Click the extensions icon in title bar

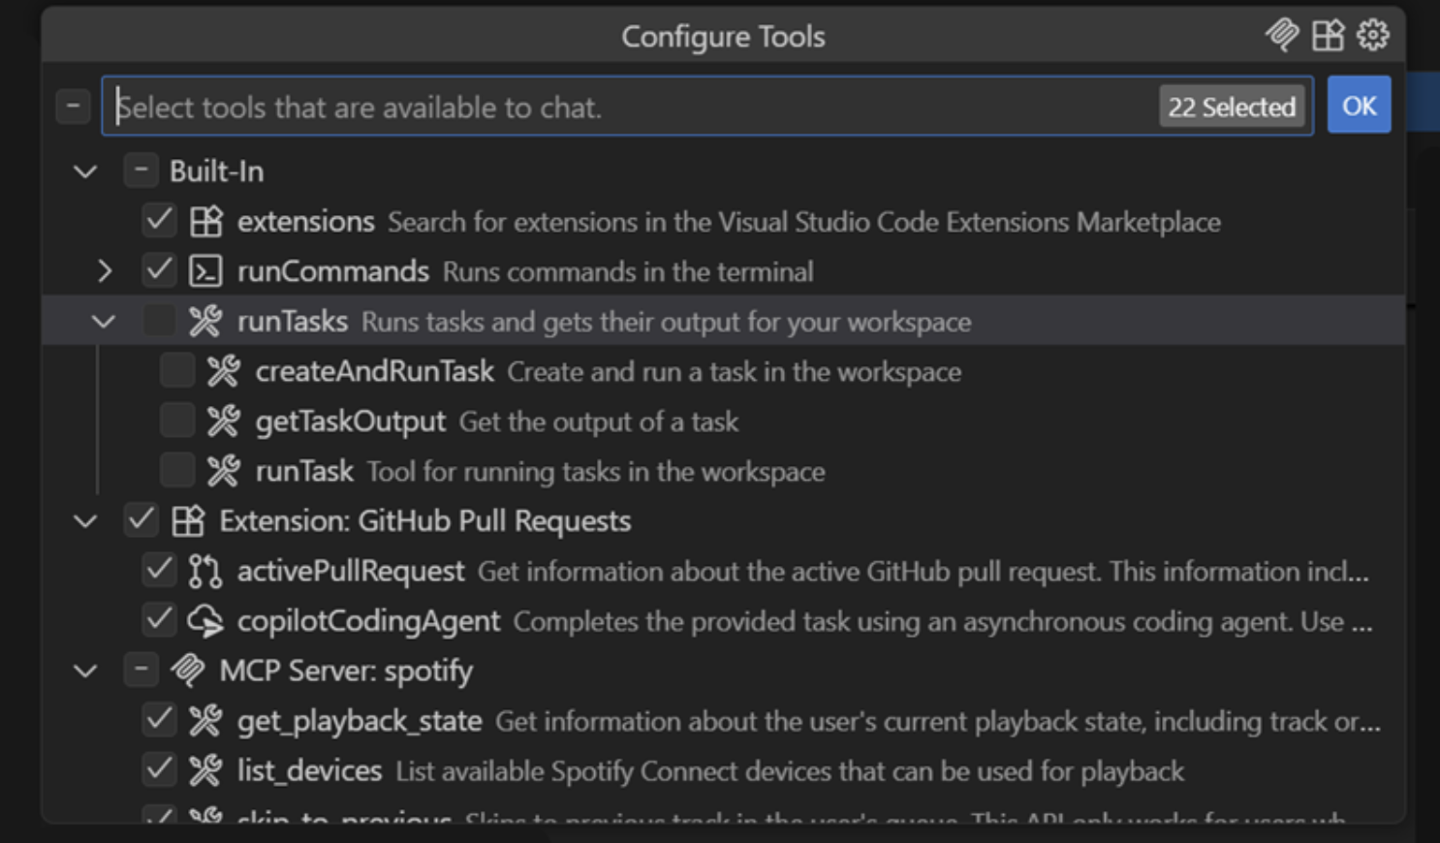click(x=1328, y=35)
